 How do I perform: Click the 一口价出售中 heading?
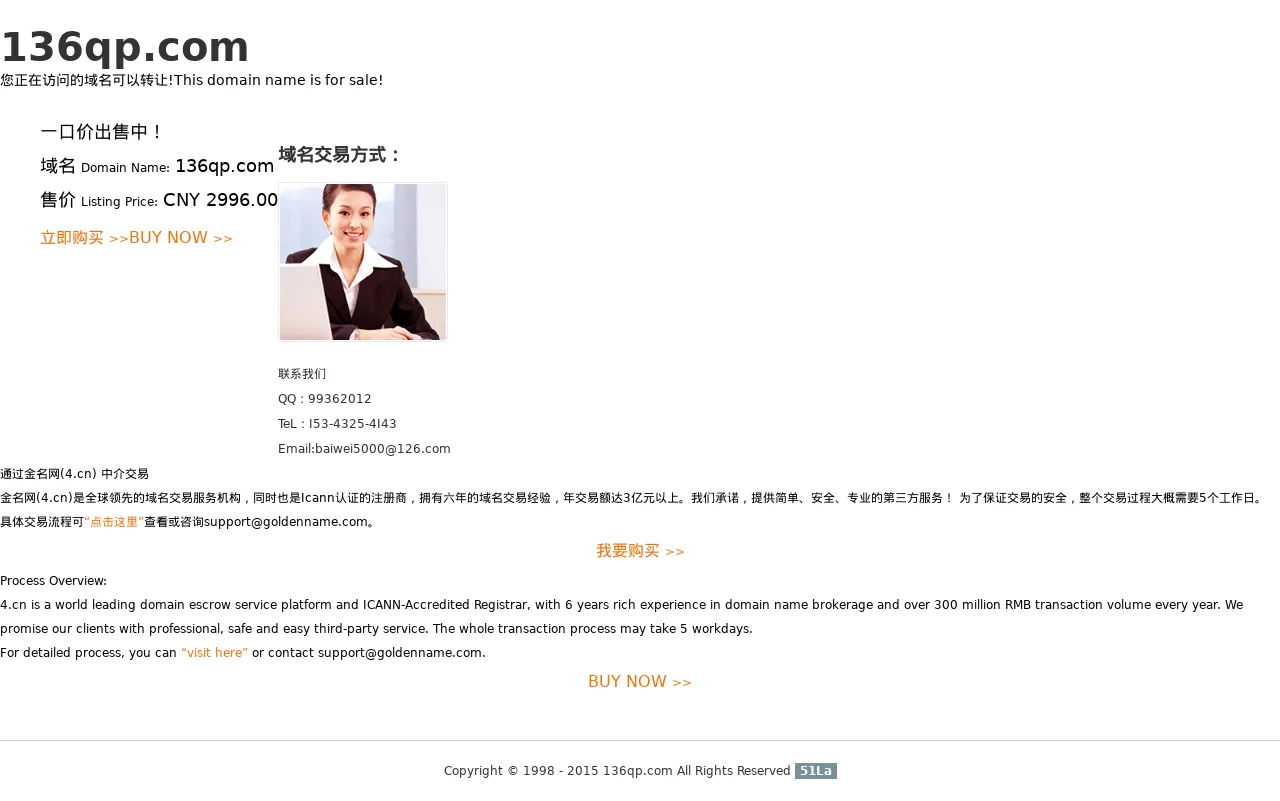(102, 132)
